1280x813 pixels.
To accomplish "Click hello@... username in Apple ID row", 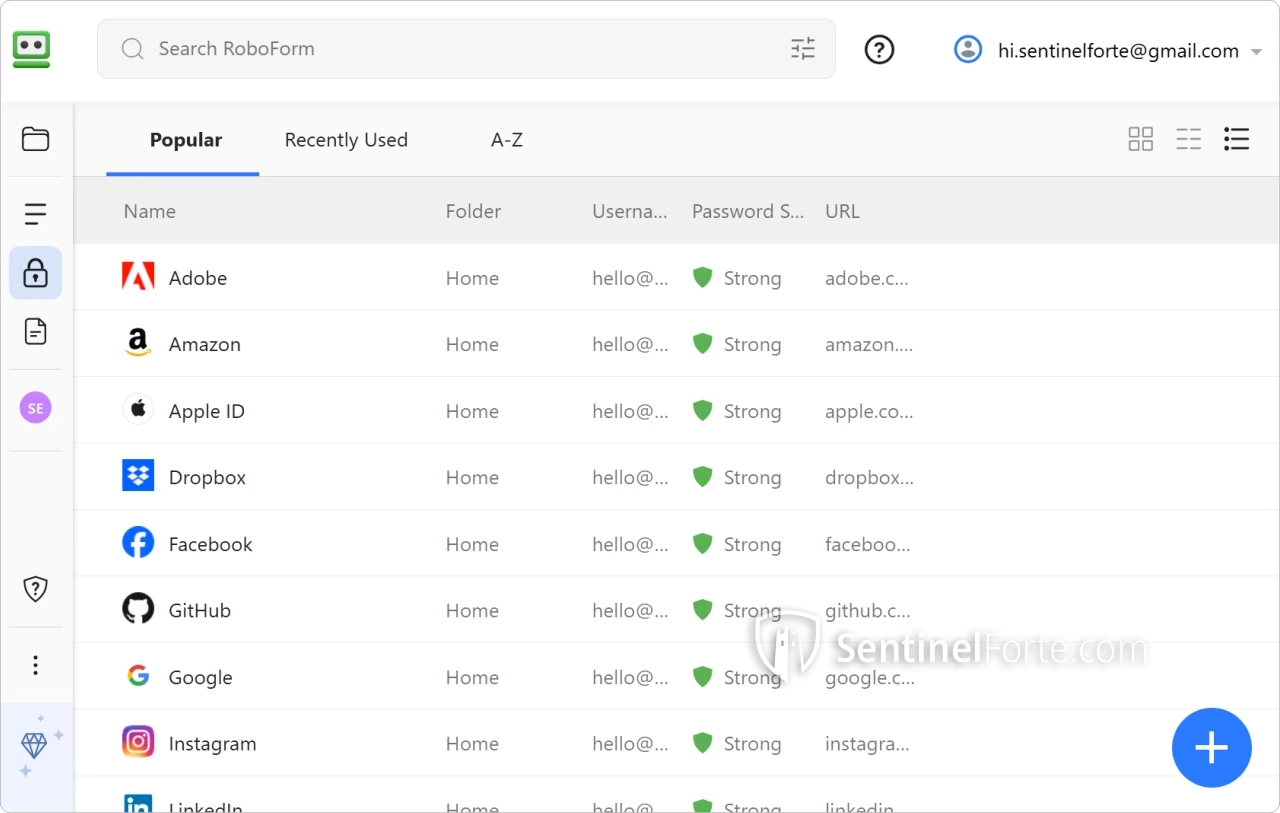I will (630, 411).
